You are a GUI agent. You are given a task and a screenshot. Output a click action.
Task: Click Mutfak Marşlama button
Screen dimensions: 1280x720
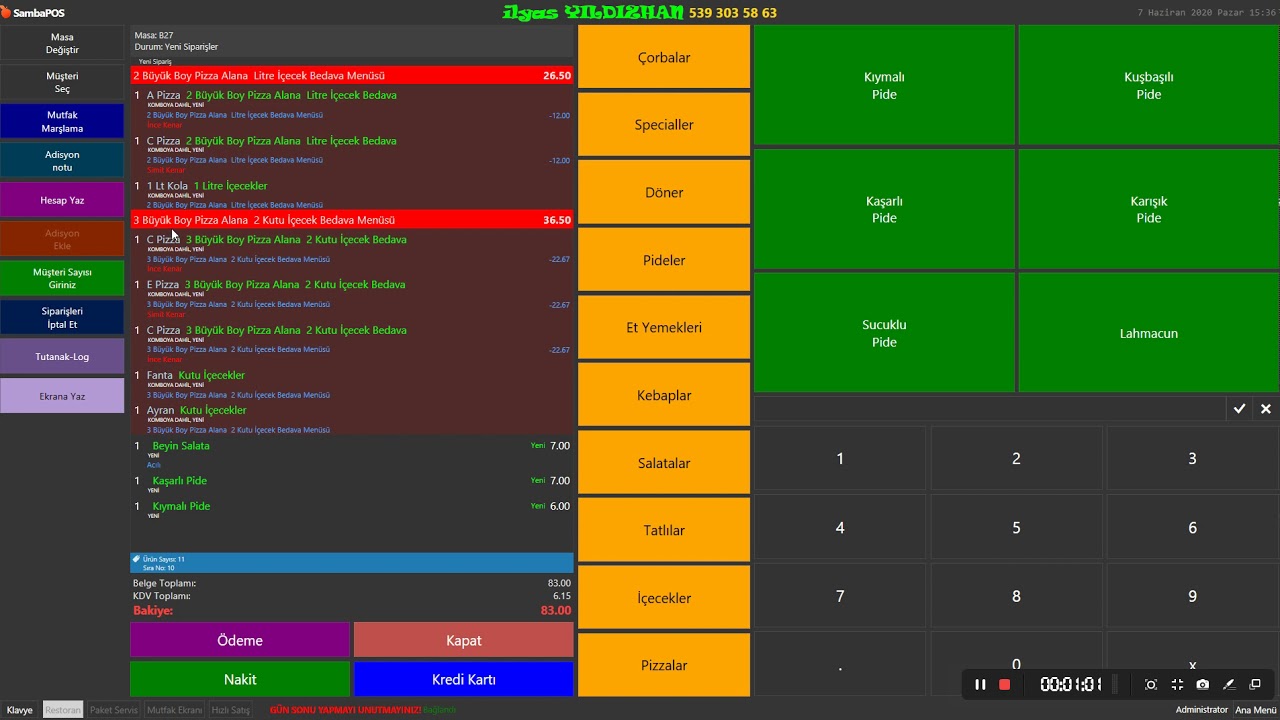(62, 122)
